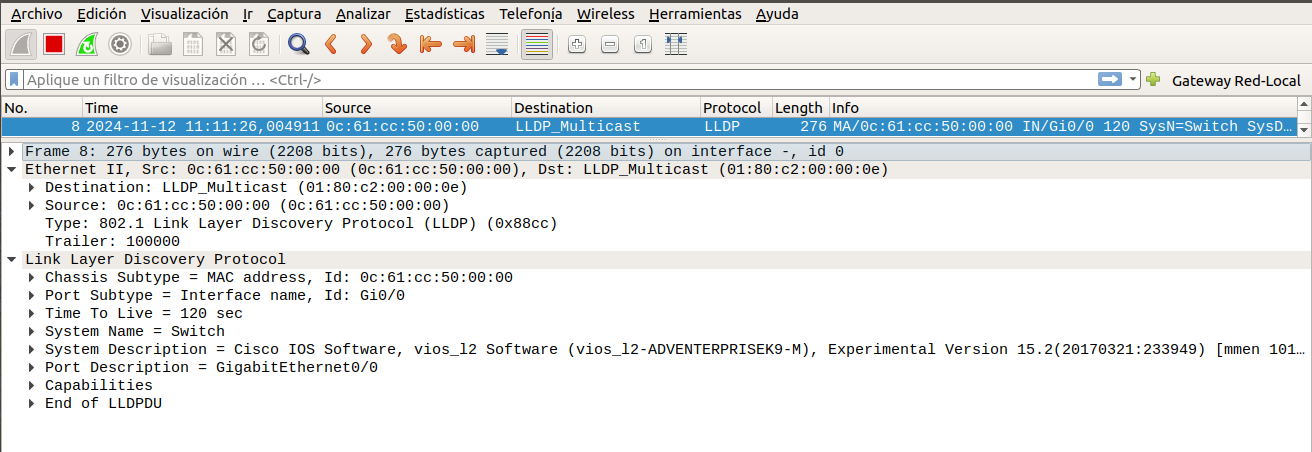1312x452 pixels.
Task: Zoom in packet text icon
Action: 577,44
